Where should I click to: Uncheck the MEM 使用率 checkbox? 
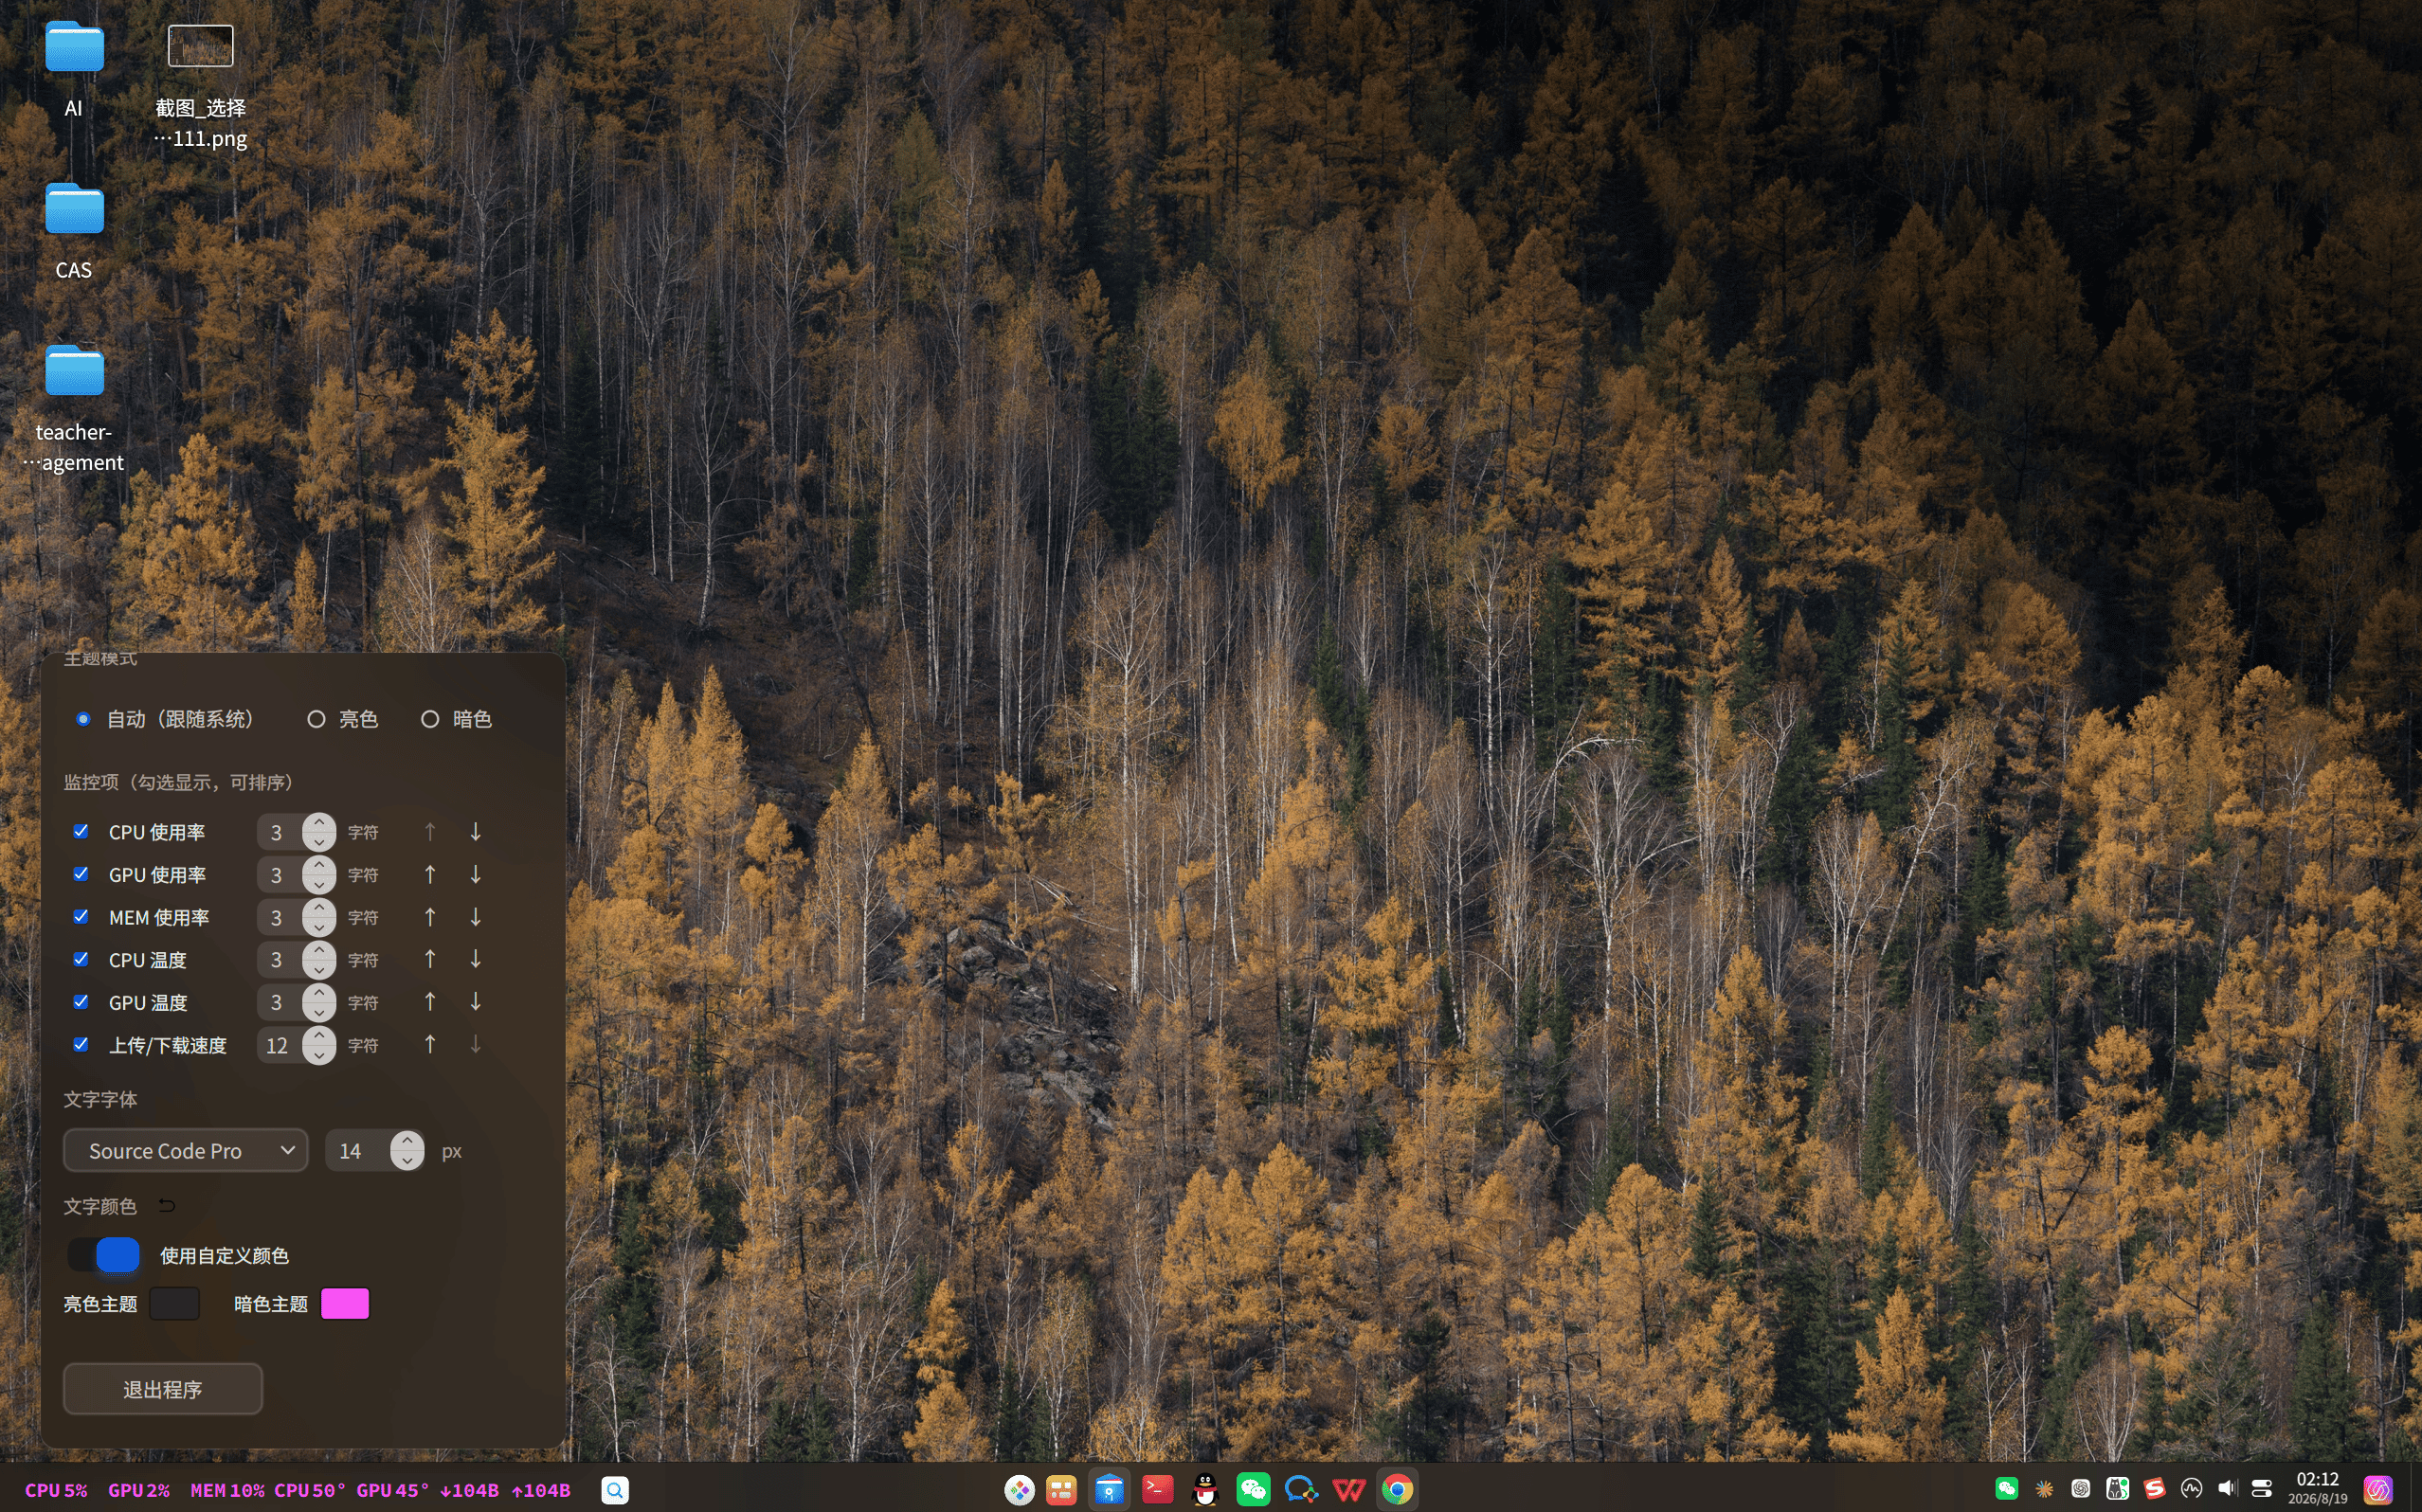tap(81, 916)
